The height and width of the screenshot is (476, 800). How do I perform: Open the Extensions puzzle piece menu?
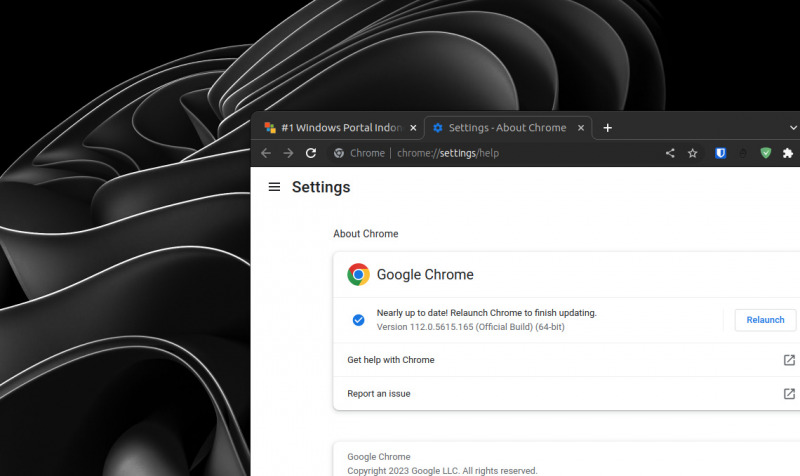click(x=788, y=153)
